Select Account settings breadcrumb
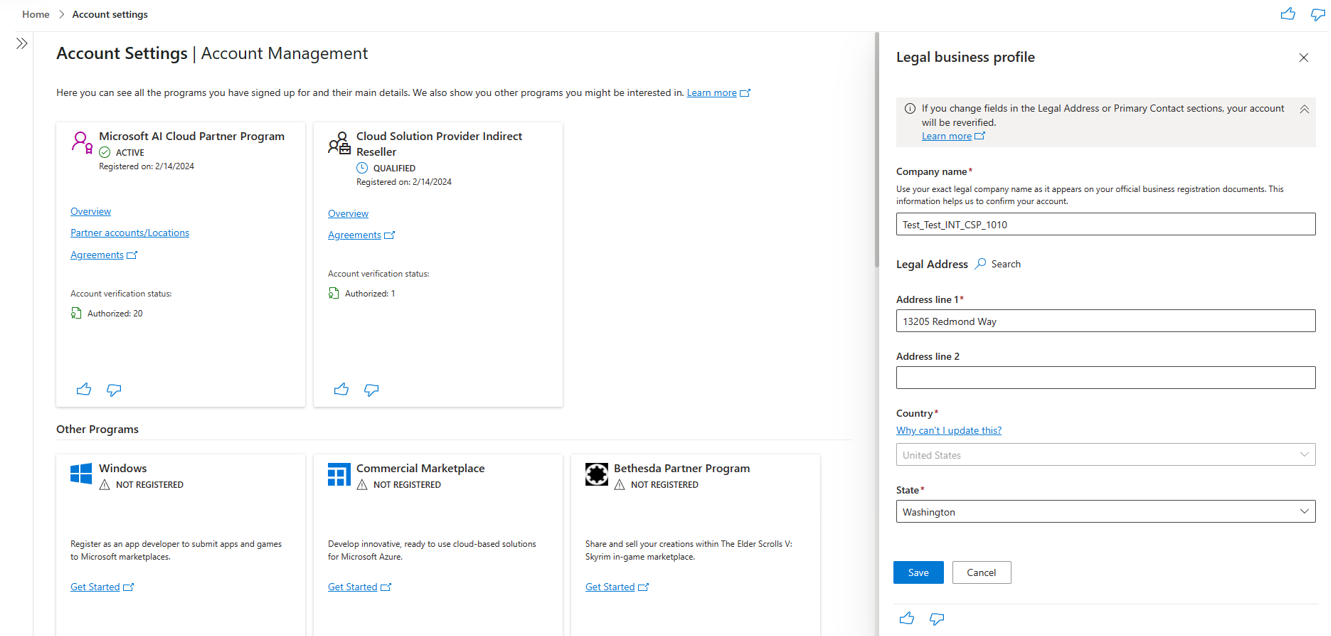The image size is (1331, 636). coord(110,15)
